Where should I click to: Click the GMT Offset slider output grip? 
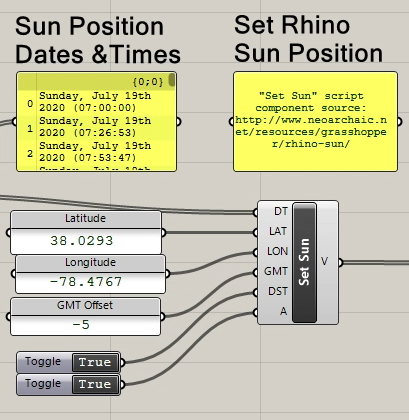click(162, 317)
